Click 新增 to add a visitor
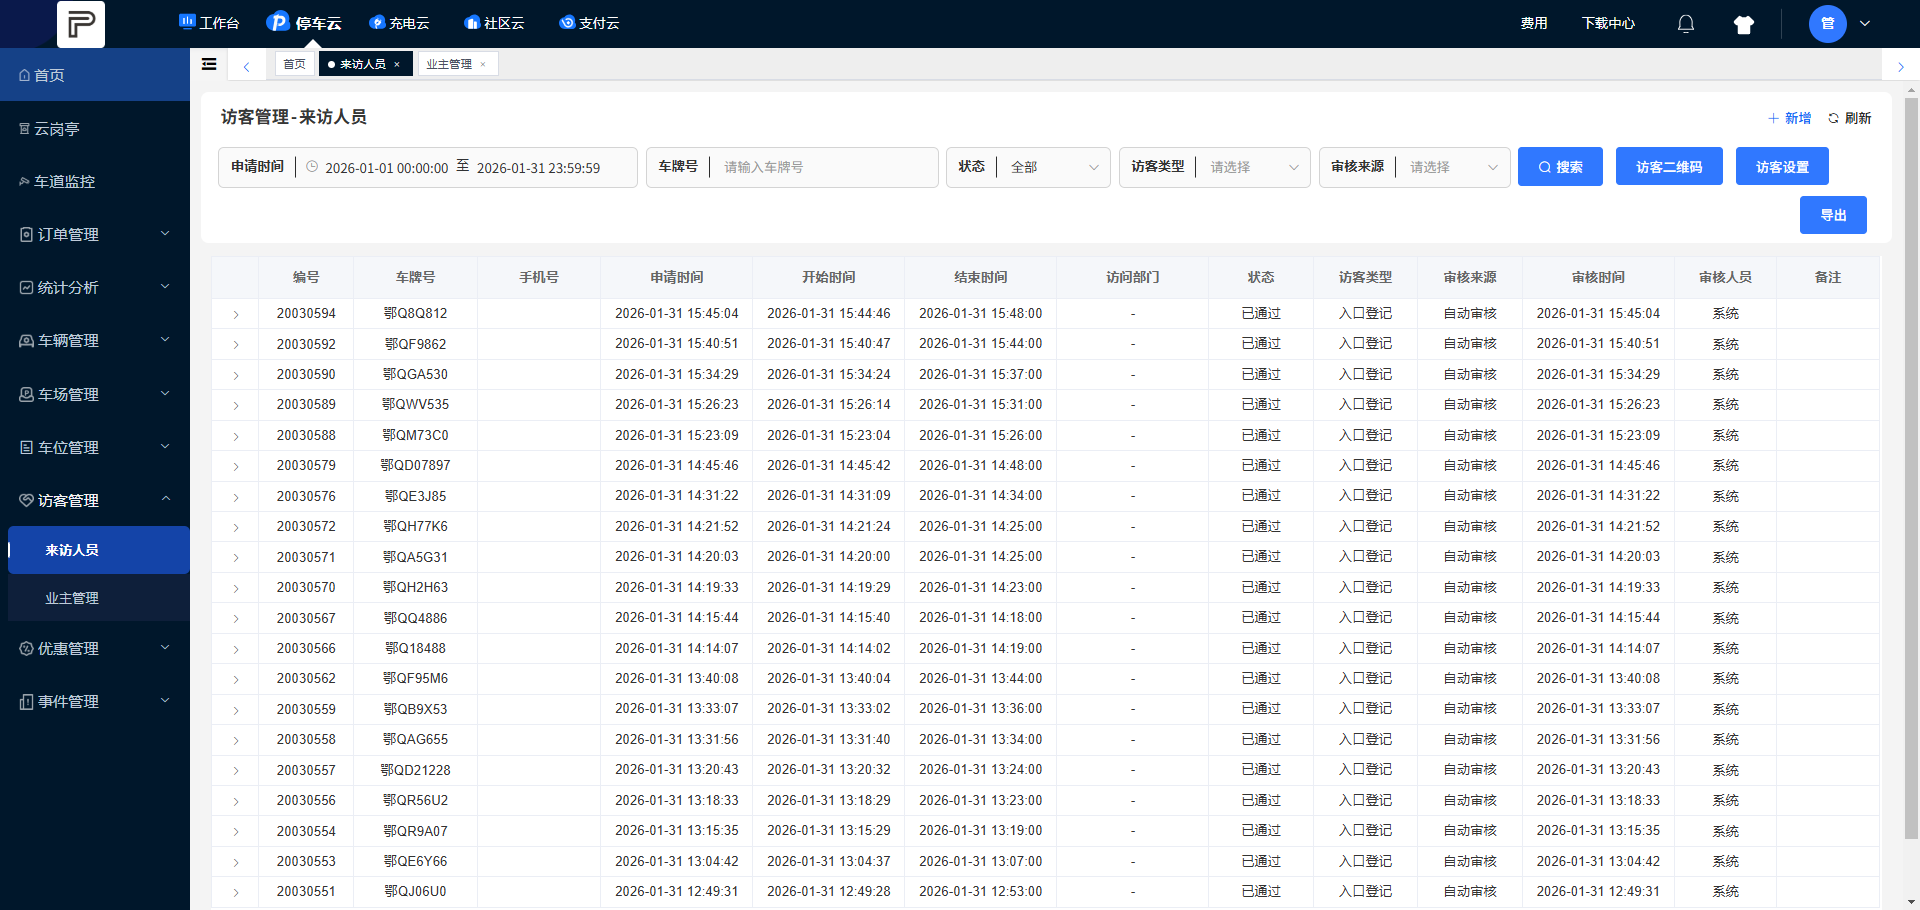 (x=1790, y=118)
